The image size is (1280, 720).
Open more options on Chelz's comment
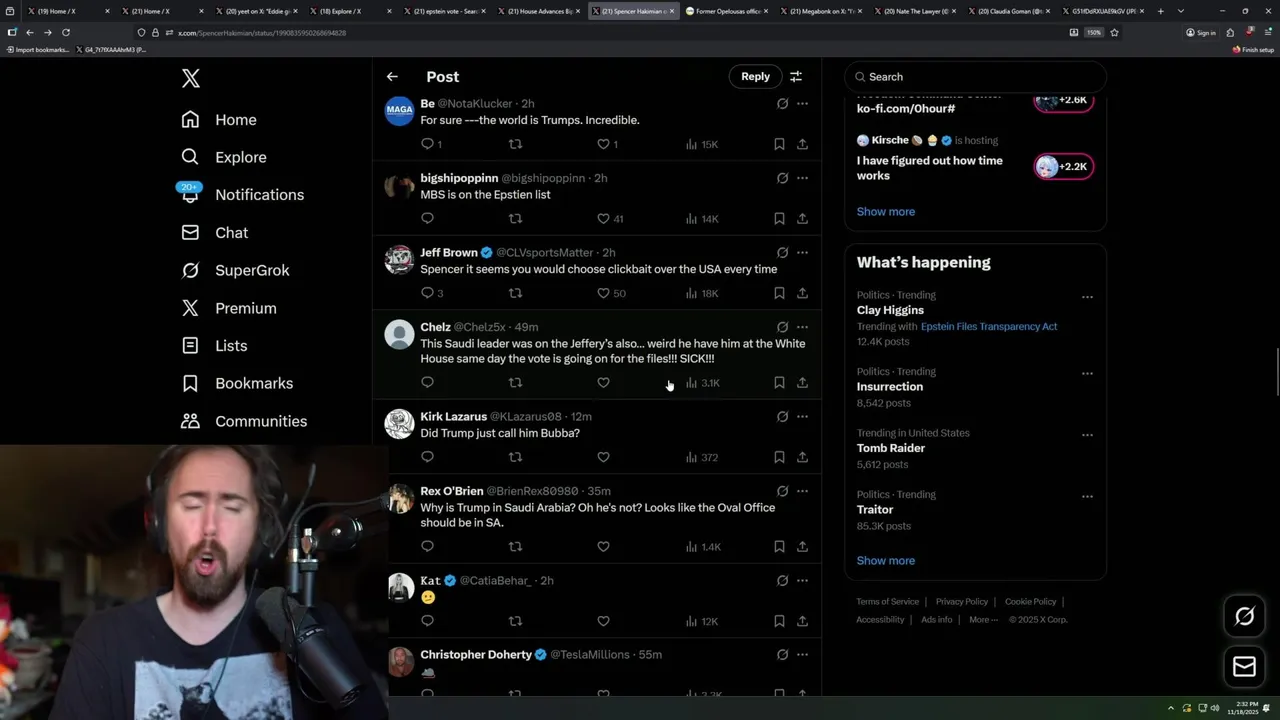(x=802, y=327)
